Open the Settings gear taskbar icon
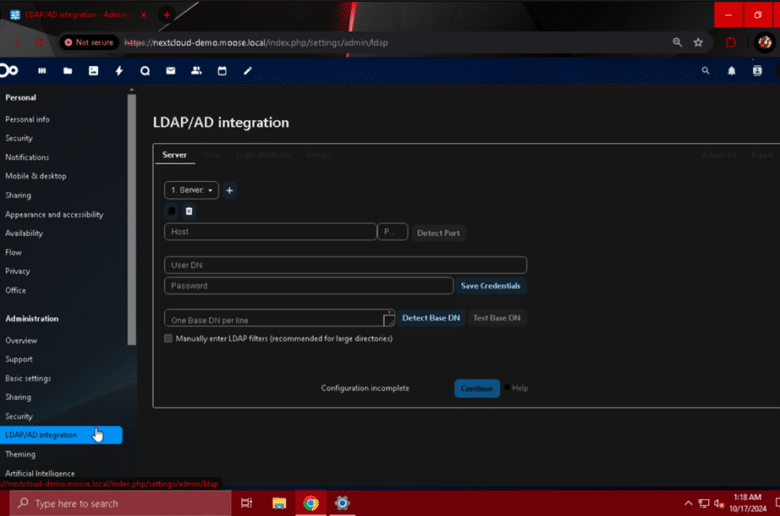 click(342, 503)
